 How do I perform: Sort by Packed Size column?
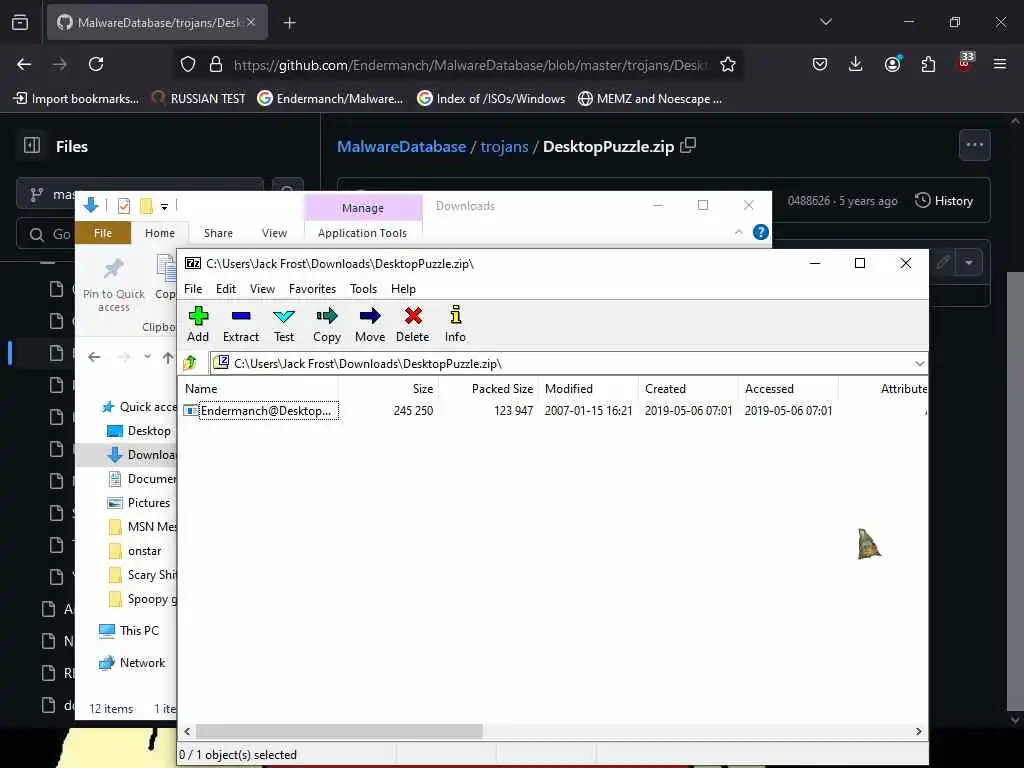pyautogui.click(x=488, y=389)
